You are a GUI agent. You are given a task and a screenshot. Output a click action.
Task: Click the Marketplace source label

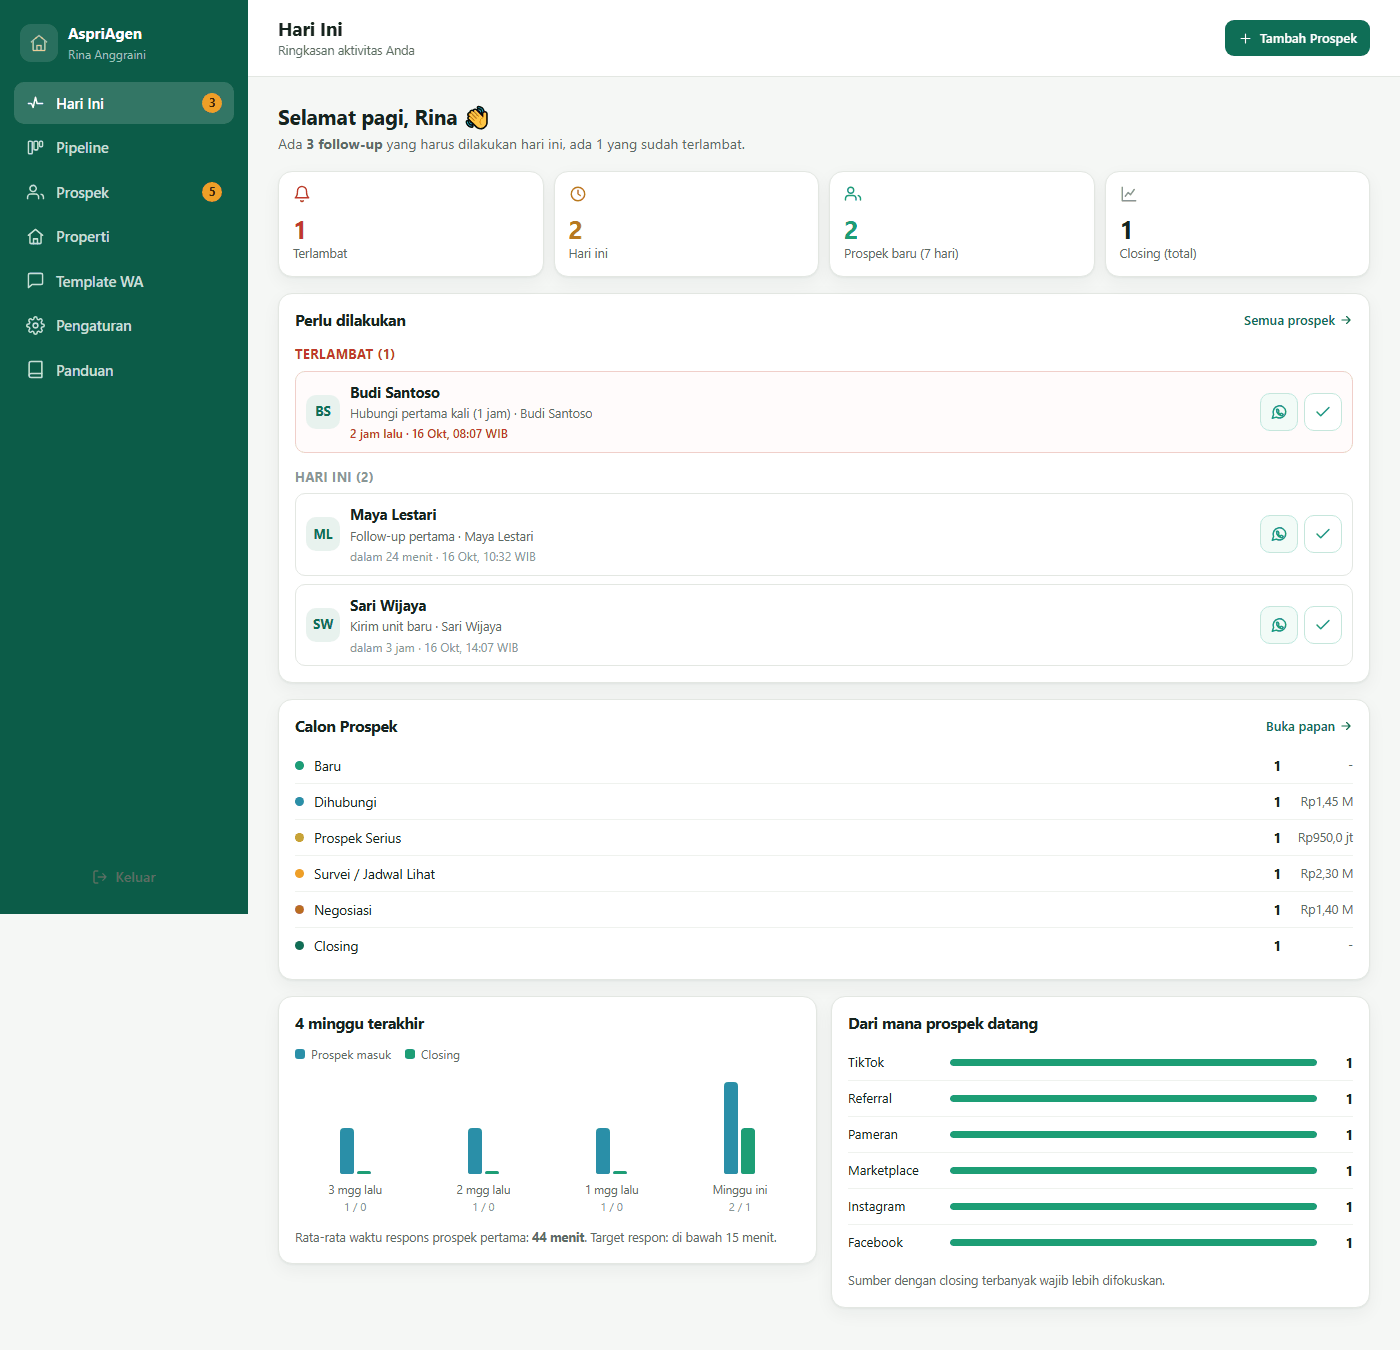[883, 1171]
